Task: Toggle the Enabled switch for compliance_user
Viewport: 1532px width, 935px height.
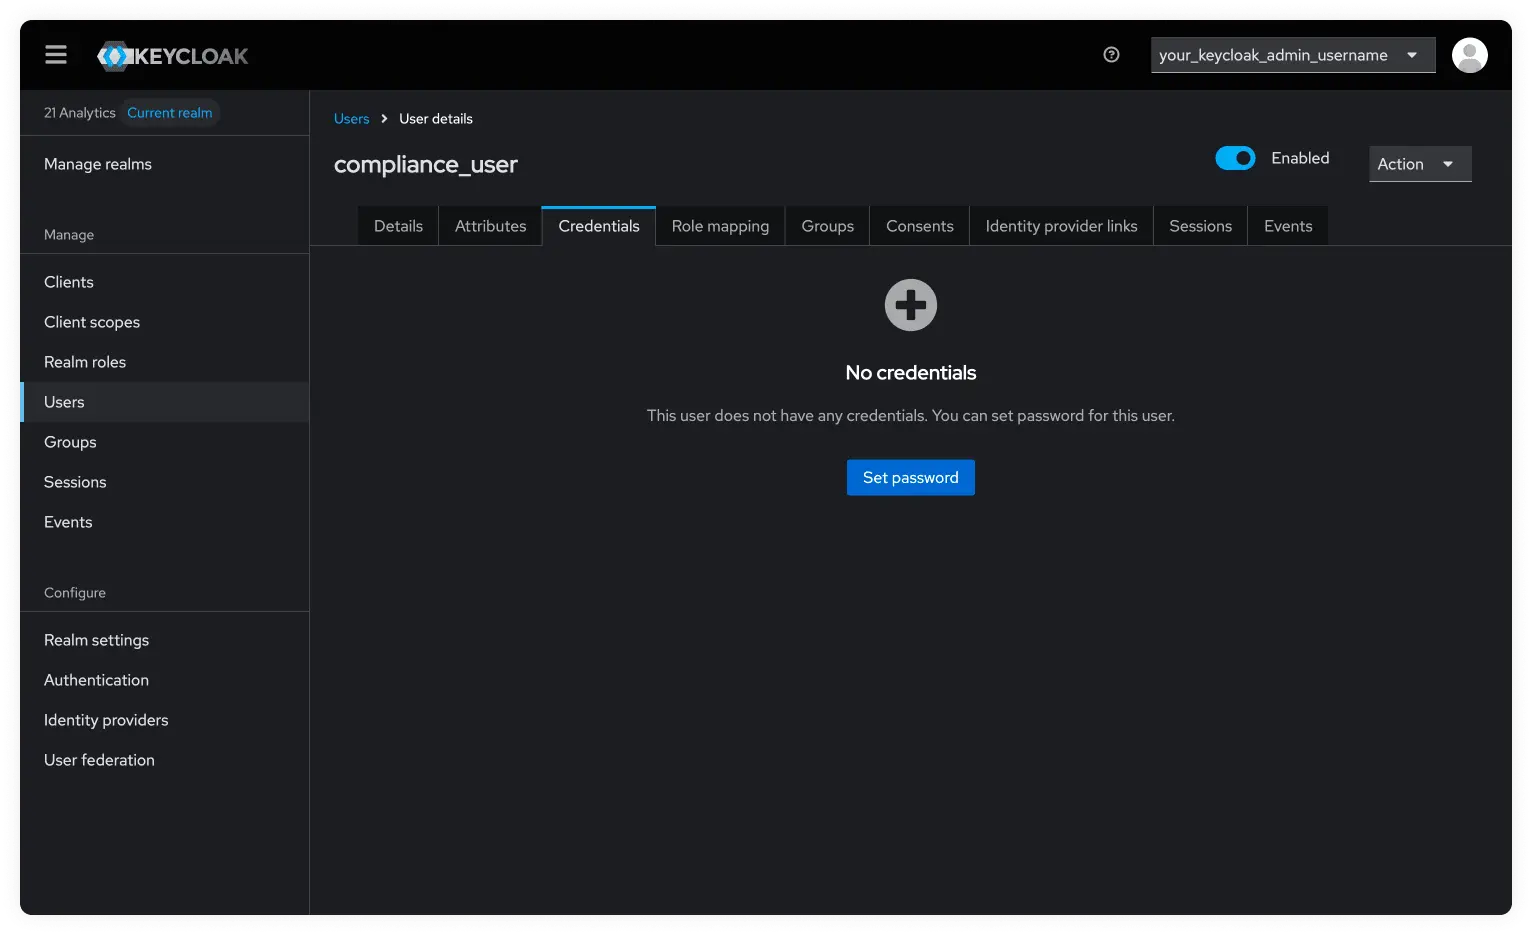Action: (x=1235, y=158)
